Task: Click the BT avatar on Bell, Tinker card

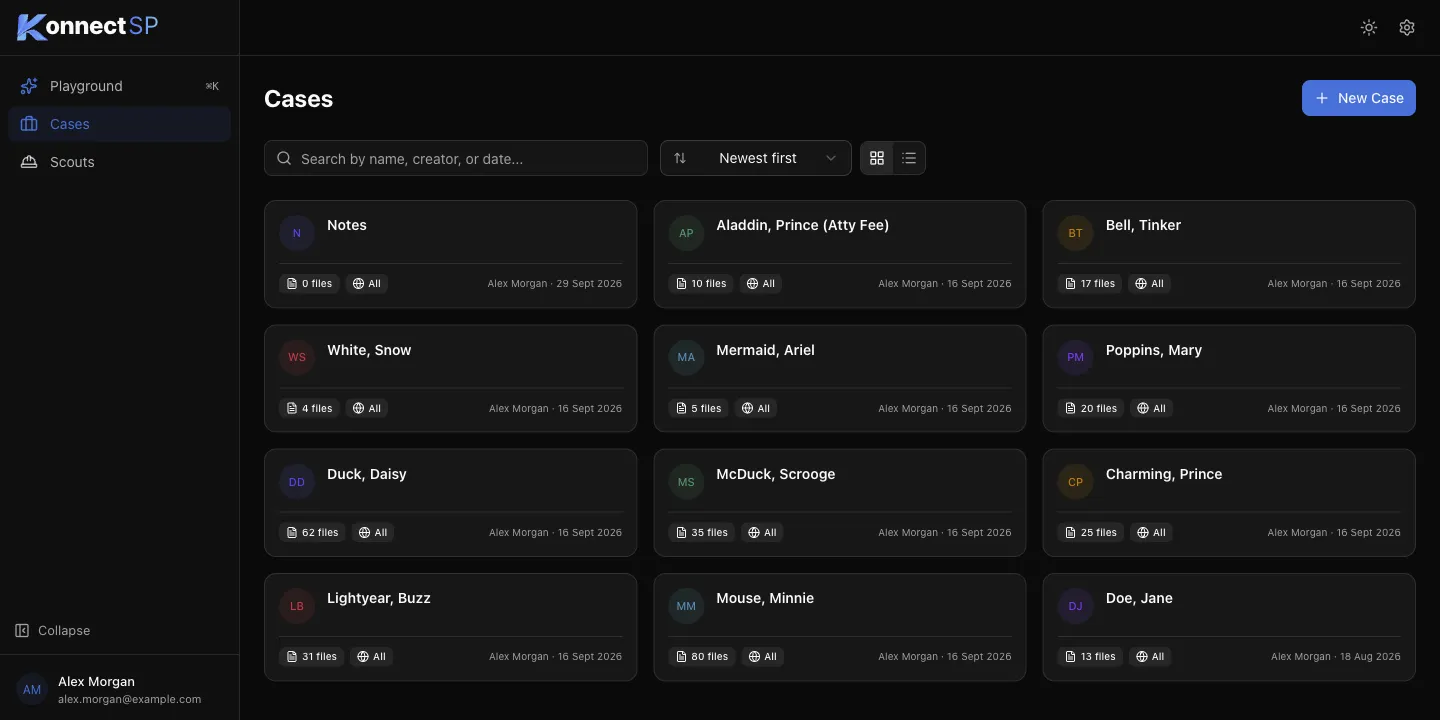Action: tap(1075, 233)
